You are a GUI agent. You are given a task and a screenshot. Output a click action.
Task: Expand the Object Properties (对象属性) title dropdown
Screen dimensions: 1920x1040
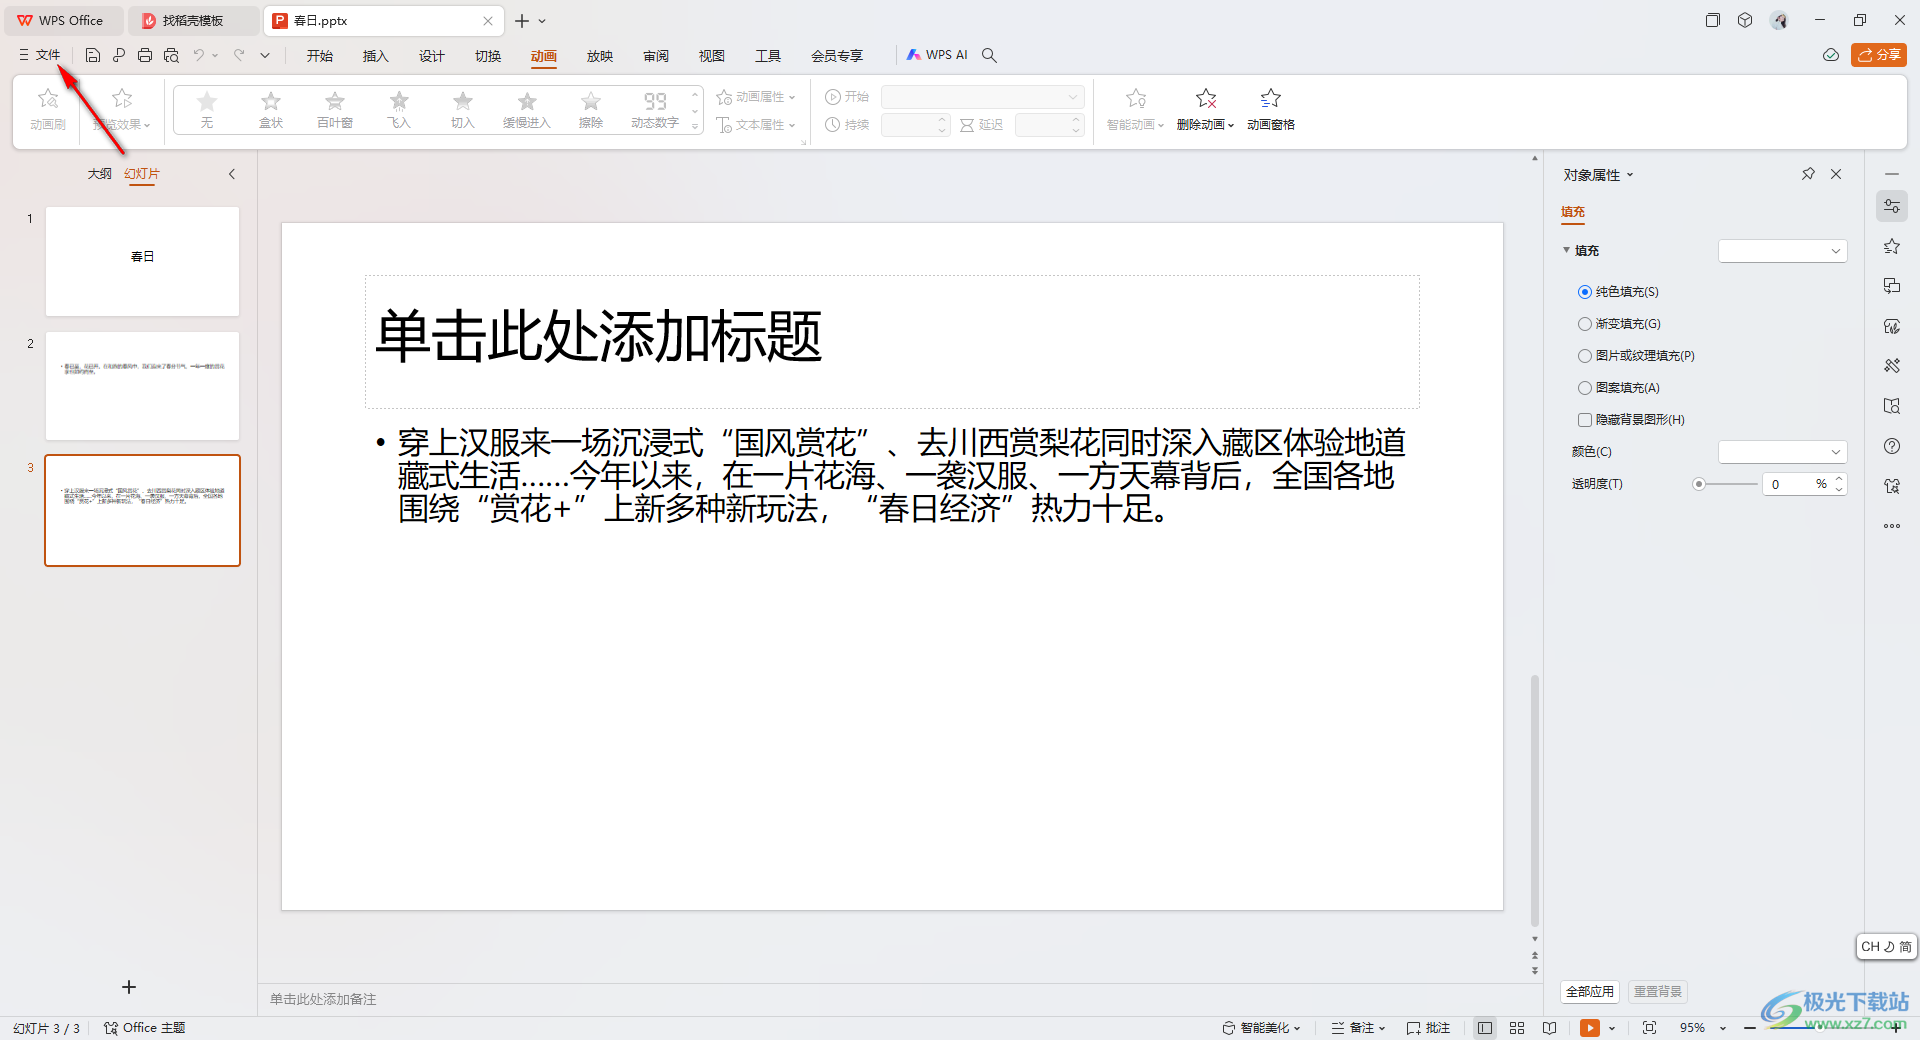(1598, 175)
